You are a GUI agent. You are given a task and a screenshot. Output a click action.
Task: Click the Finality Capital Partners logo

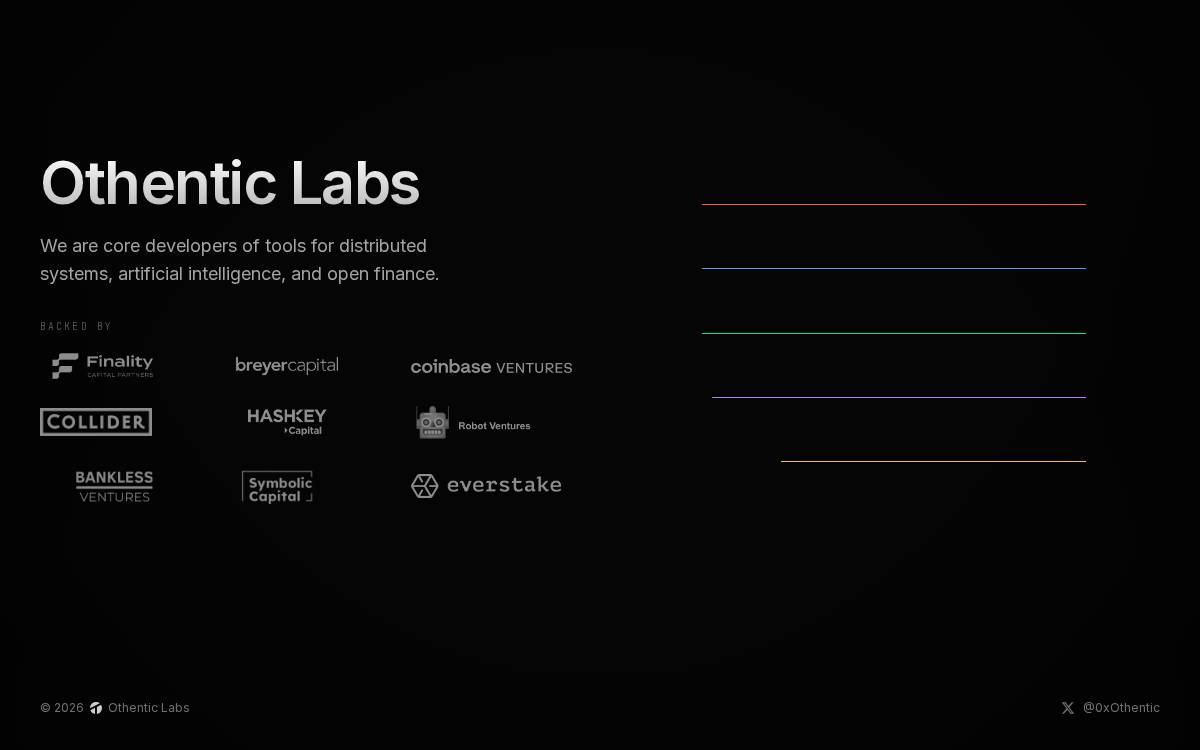(102, 366)
